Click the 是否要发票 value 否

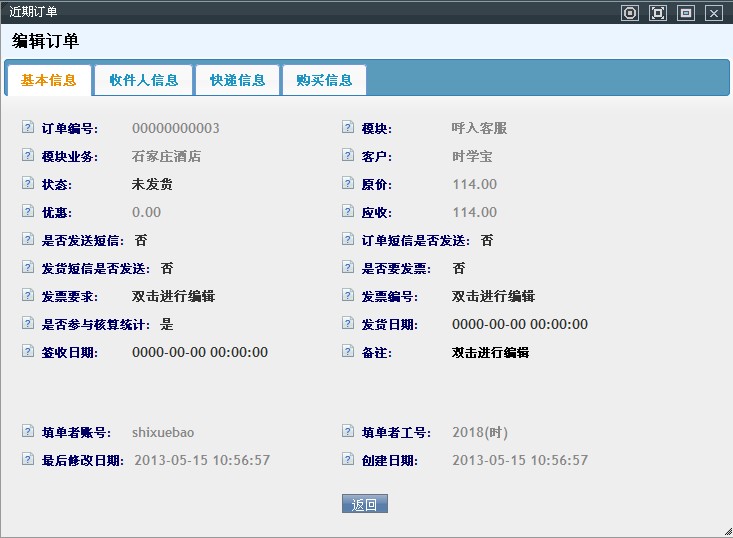[459, 268]
